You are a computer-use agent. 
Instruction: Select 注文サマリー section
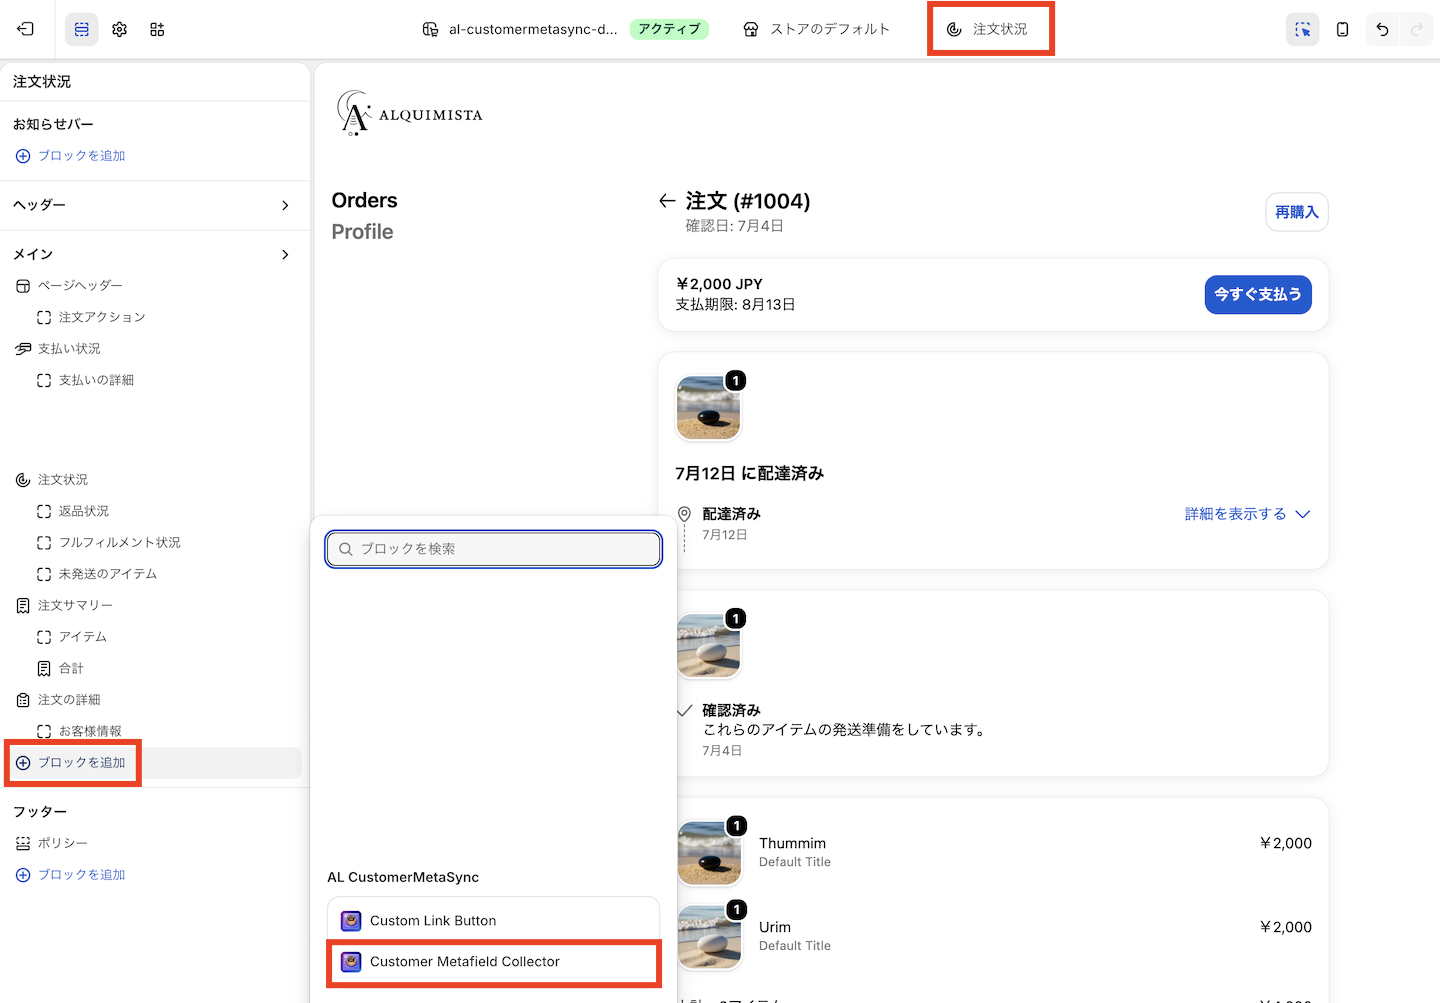pyautogui.click(x=75, y=606)
